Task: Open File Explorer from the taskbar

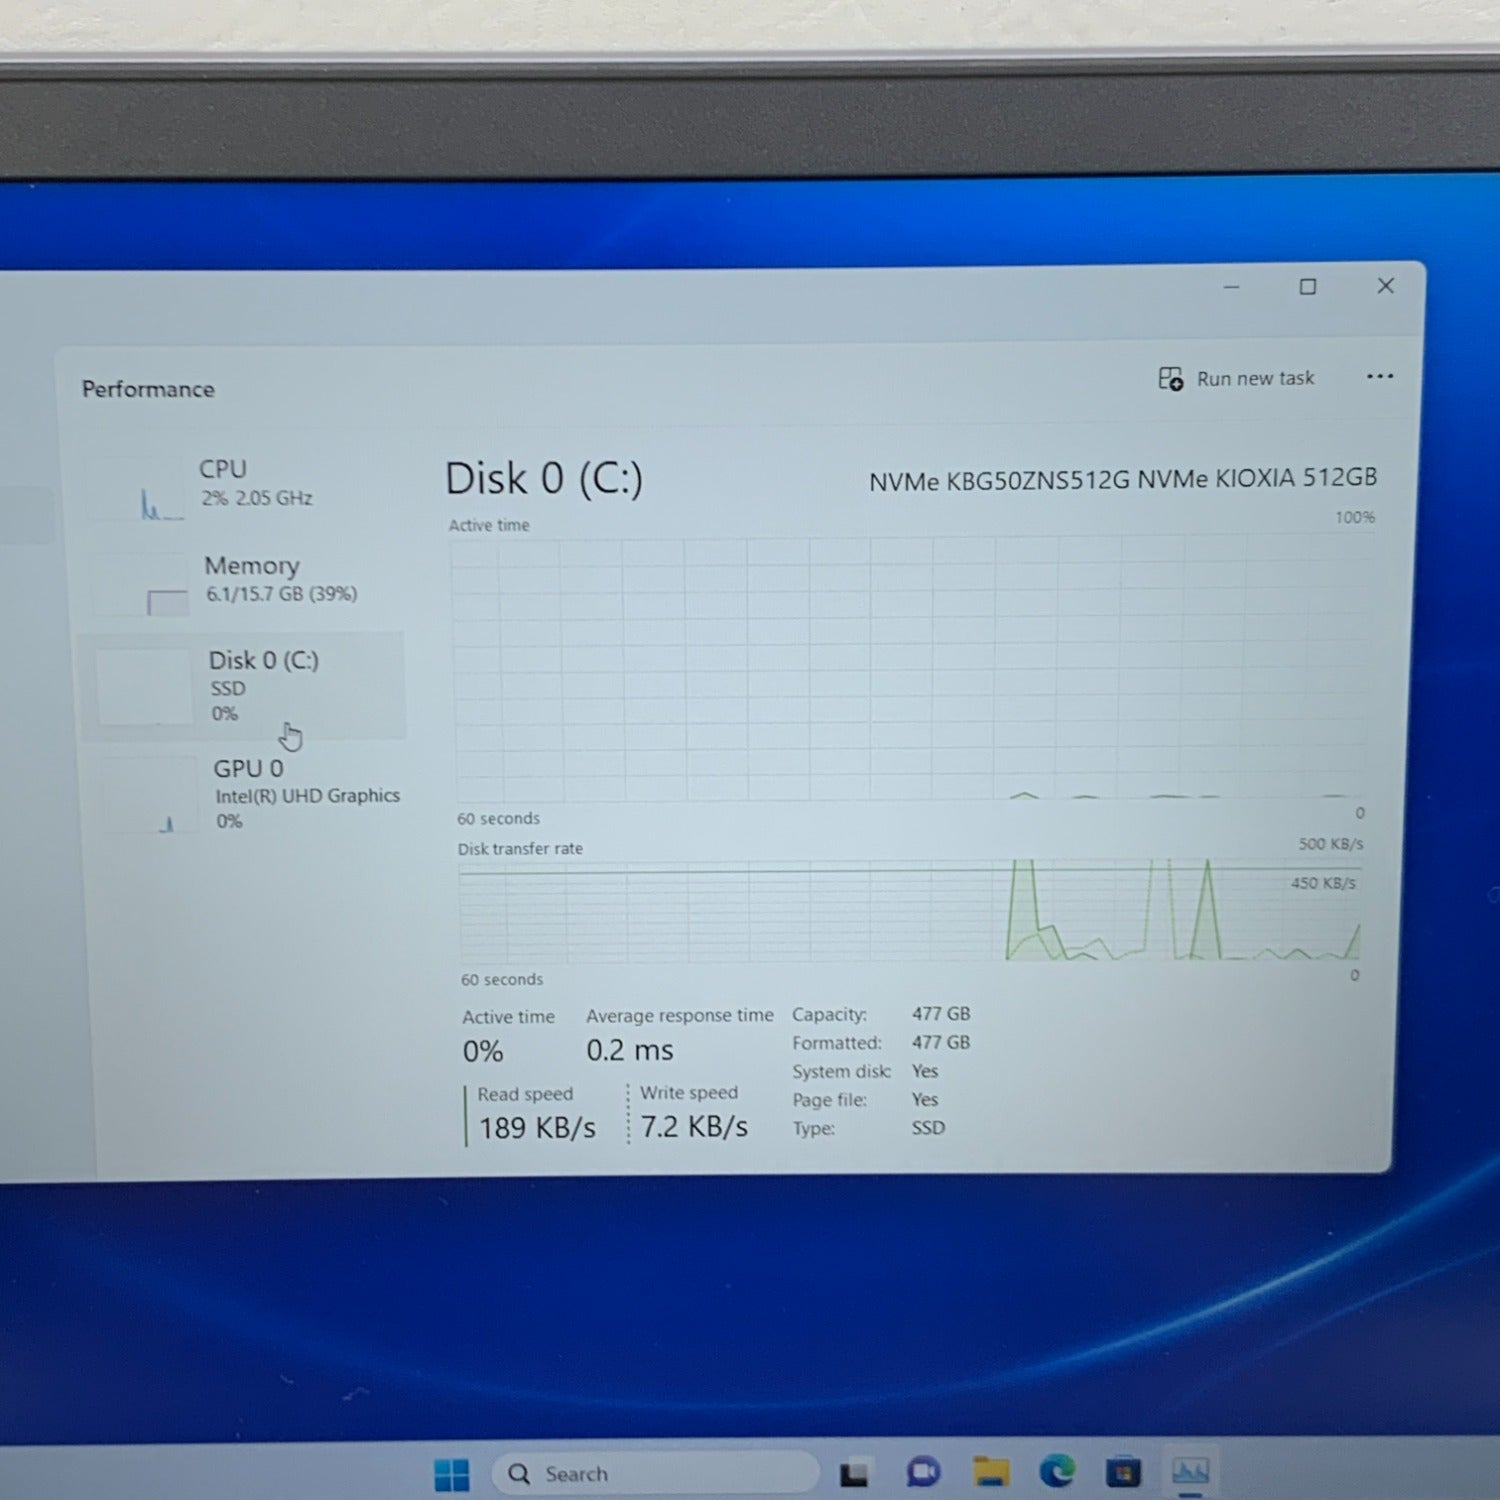Action: click(x=991, y=1471)
